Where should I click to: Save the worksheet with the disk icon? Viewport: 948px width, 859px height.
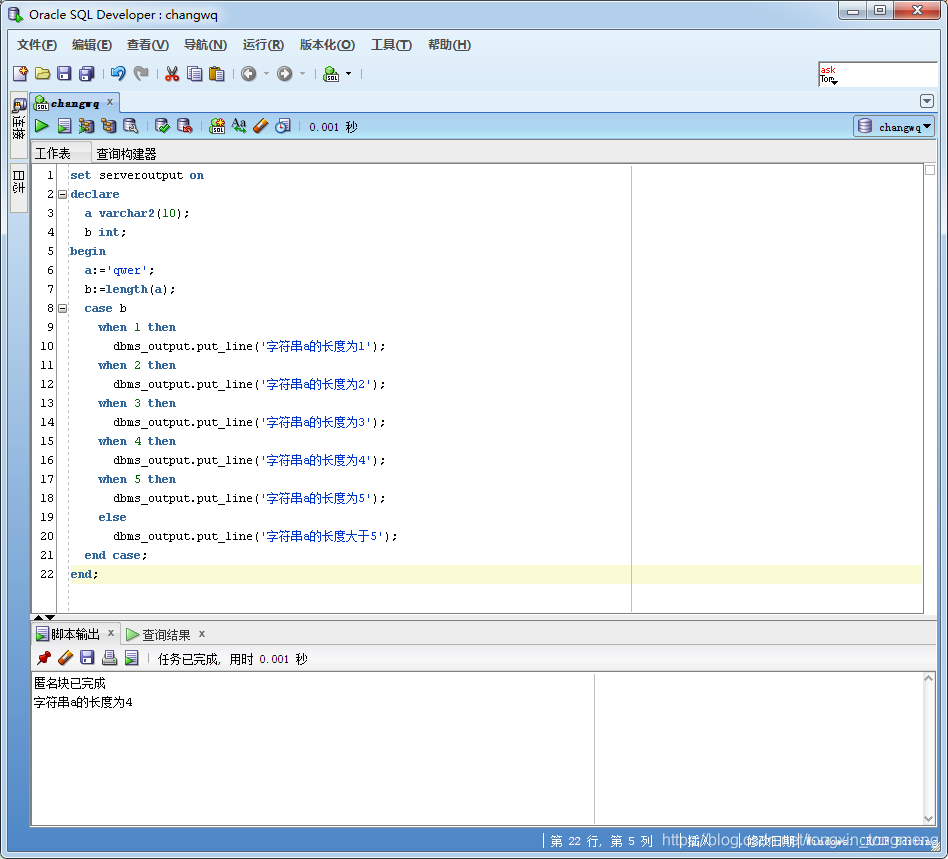pyautogui.click(x=64, y=74)
